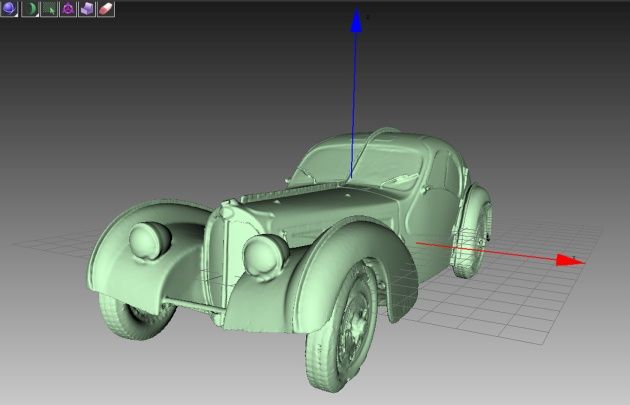Choose the purple solid block tool
The width and height of the screenshot is (630, 405).
[87, 9]
